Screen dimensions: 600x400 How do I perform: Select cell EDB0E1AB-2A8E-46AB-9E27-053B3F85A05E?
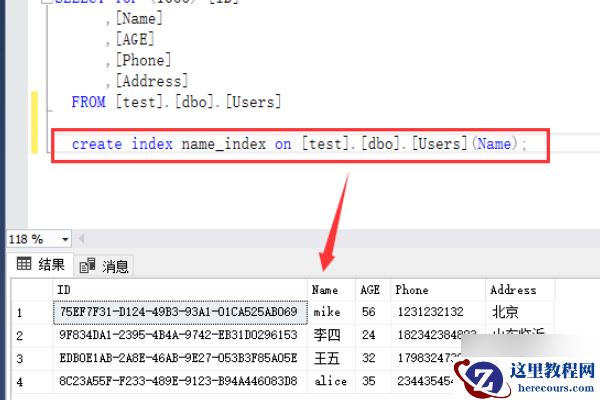click(180, 358)
